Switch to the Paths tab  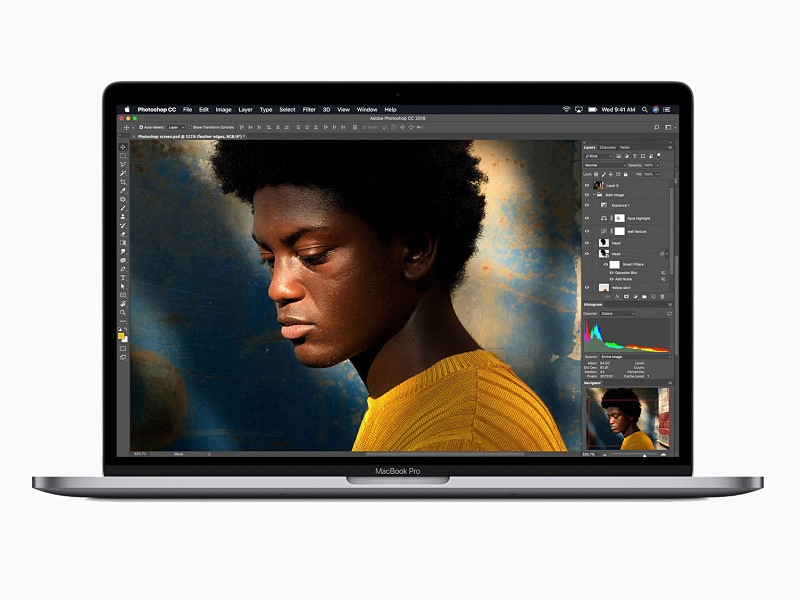[625, 147]
